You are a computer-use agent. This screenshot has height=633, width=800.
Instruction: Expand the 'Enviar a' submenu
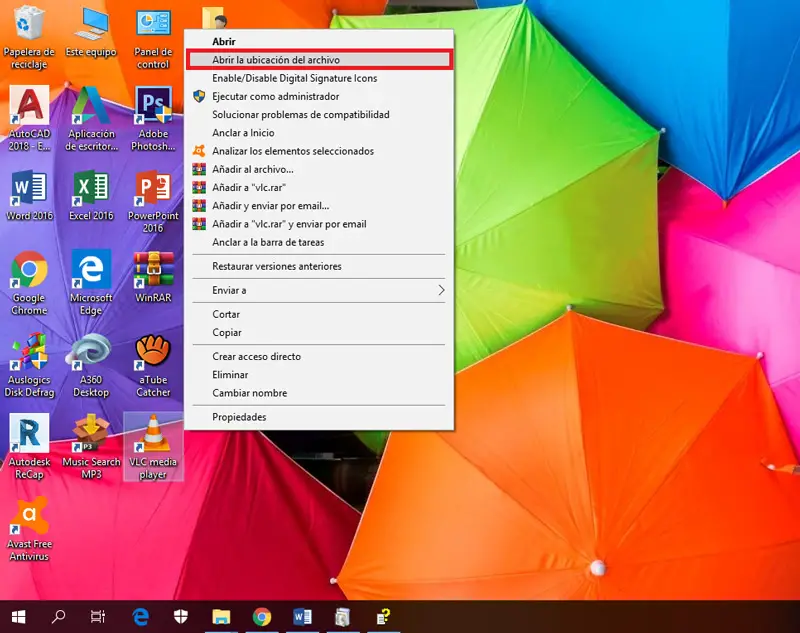[x=319, y=290]
